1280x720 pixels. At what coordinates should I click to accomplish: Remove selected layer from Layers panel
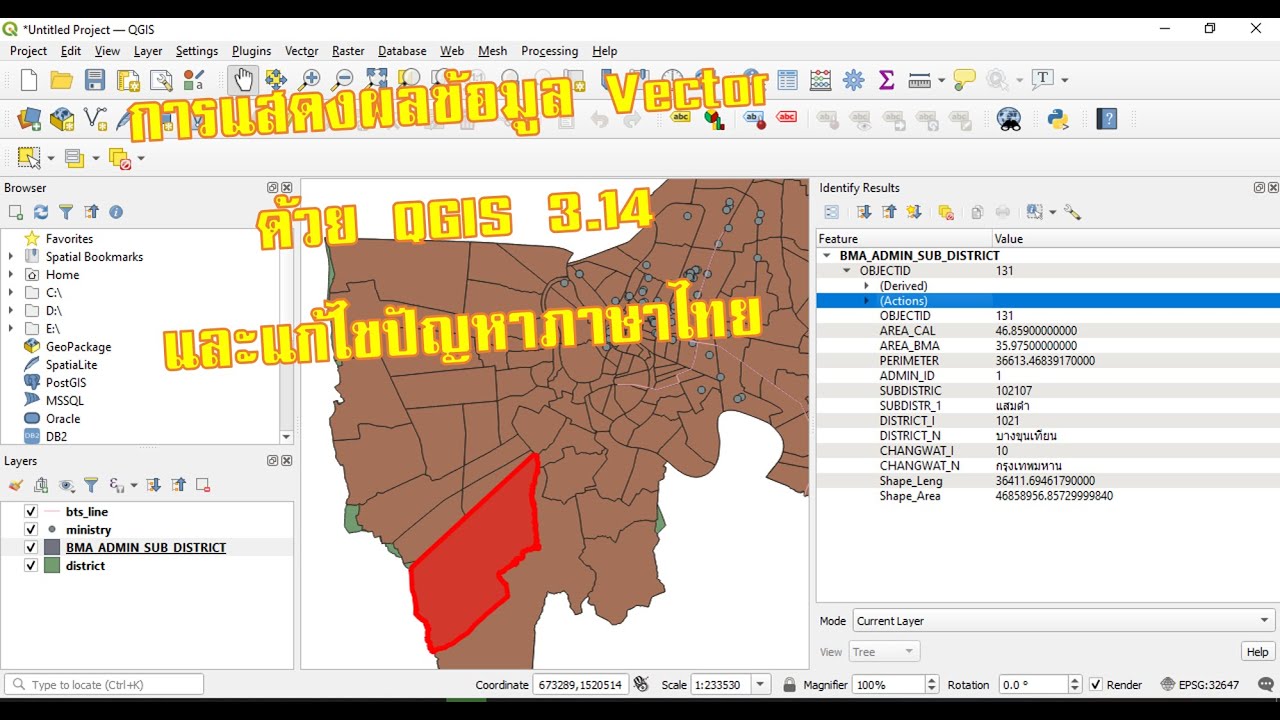point(203,485)
